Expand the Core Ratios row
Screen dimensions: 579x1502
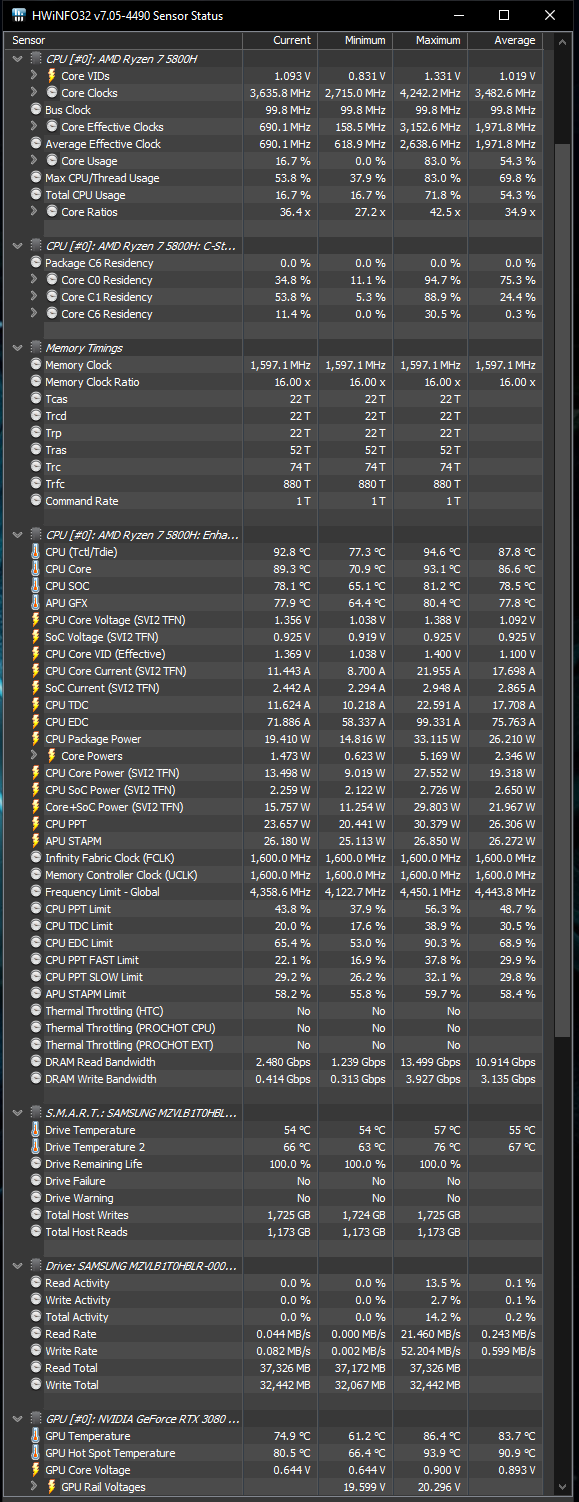[x=36, y=212]
